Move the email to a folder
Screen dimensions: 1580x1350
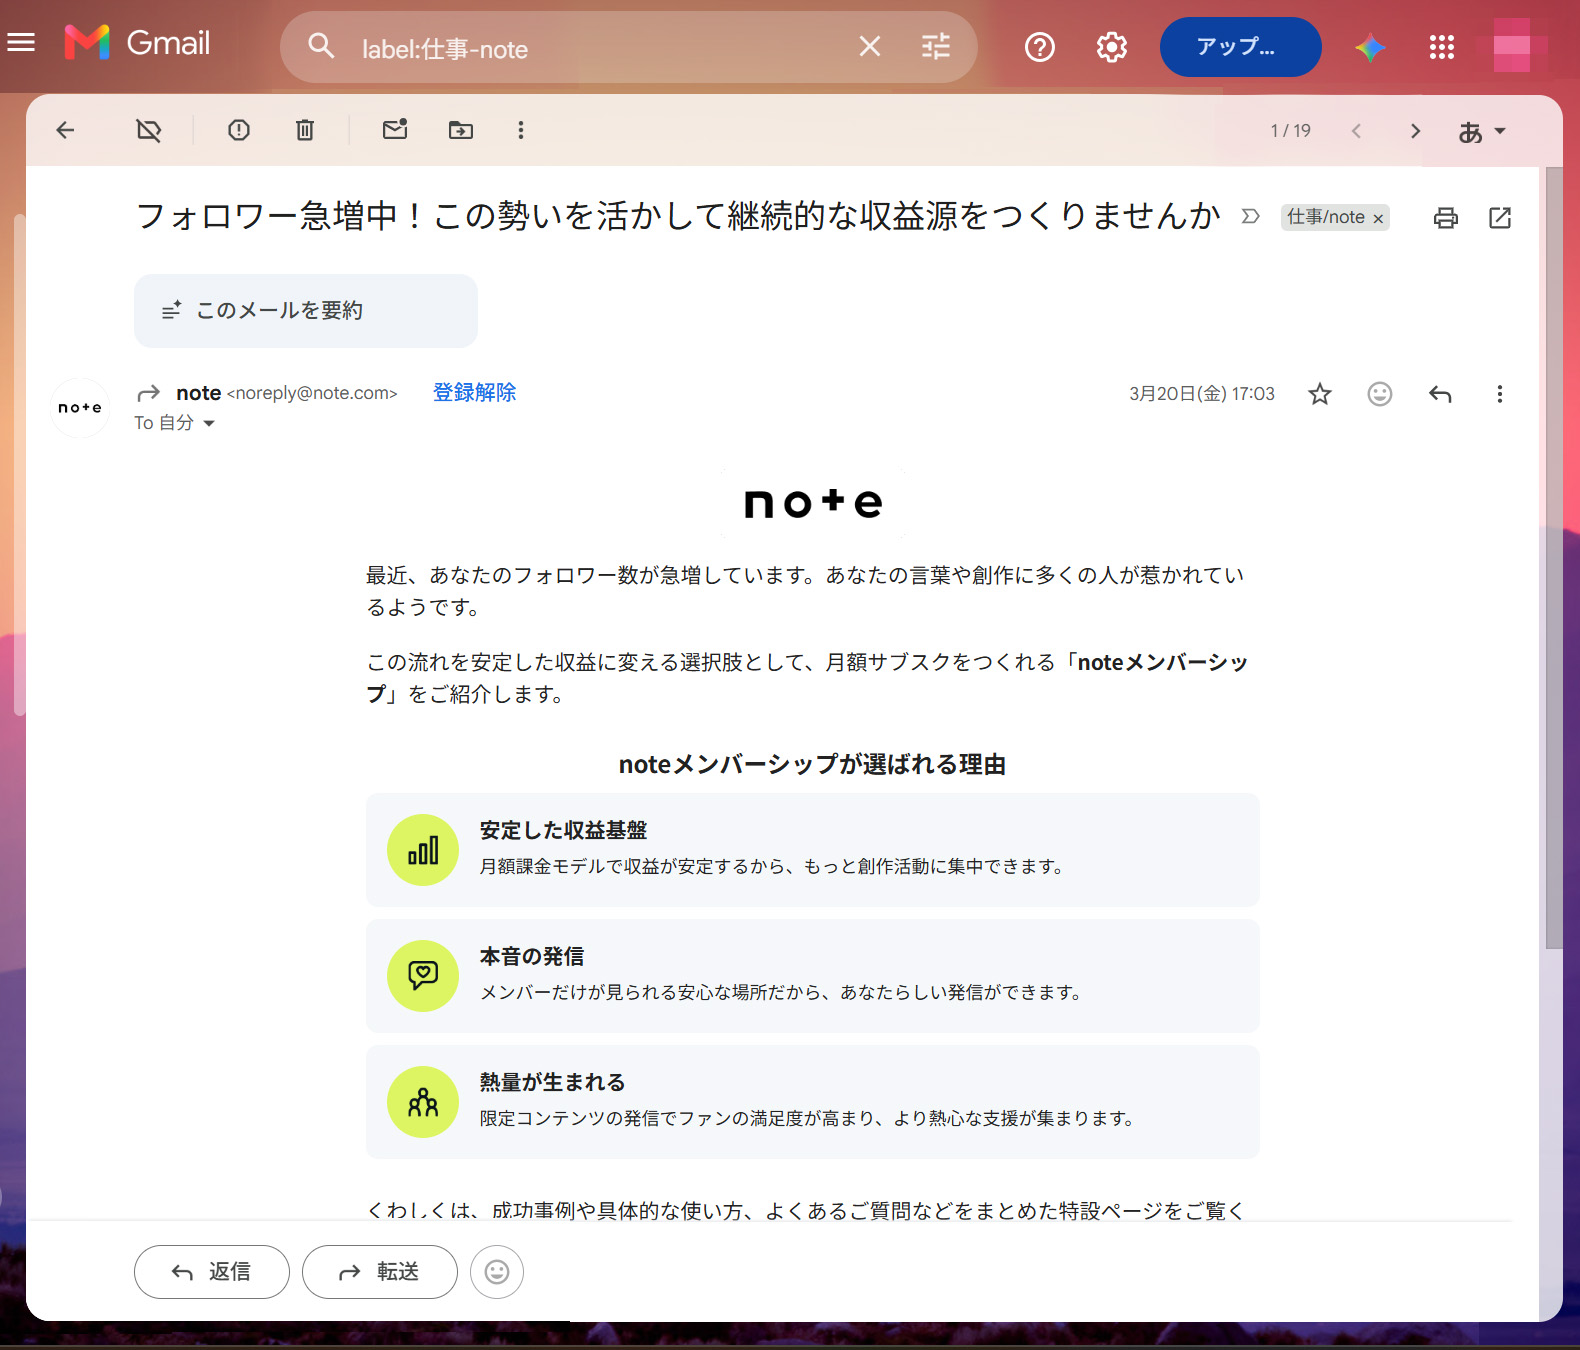(461, 130)
